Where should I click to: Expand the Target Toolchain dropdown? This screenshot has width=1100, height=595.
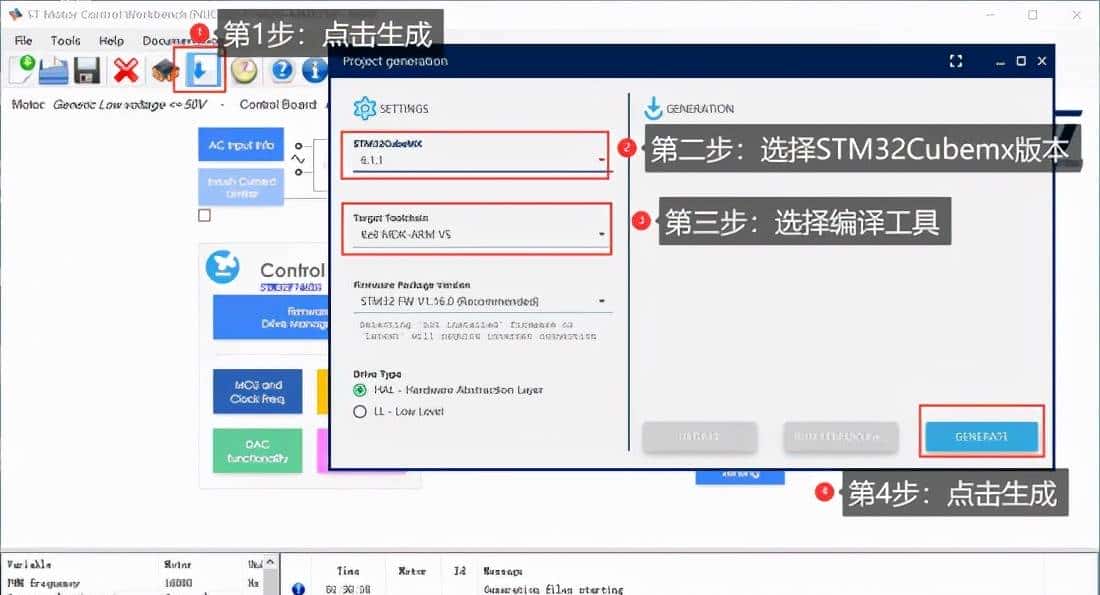pos(601,232)
